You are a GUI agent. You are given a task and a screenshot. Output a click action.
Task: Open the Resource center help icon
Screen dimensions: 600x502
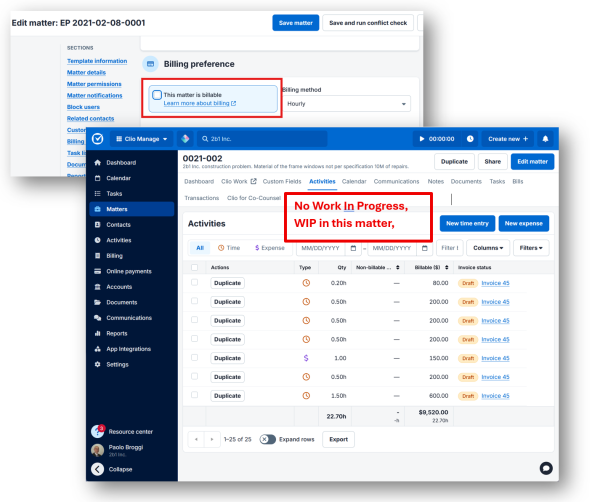[98, 431]
